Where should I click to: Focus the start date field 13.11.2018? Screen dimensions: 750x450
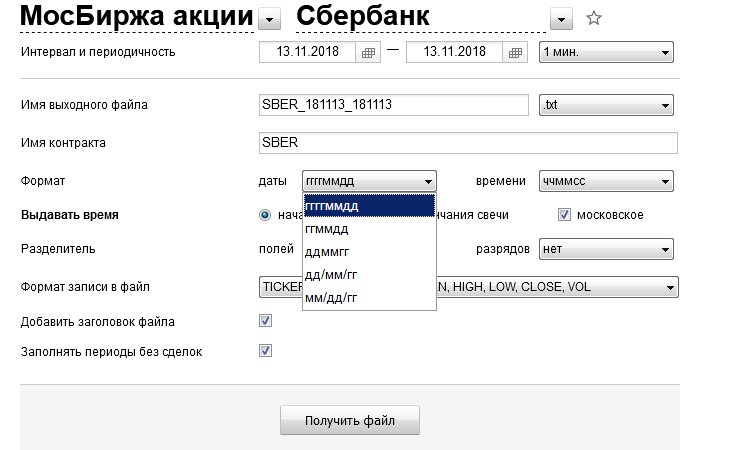308,52
